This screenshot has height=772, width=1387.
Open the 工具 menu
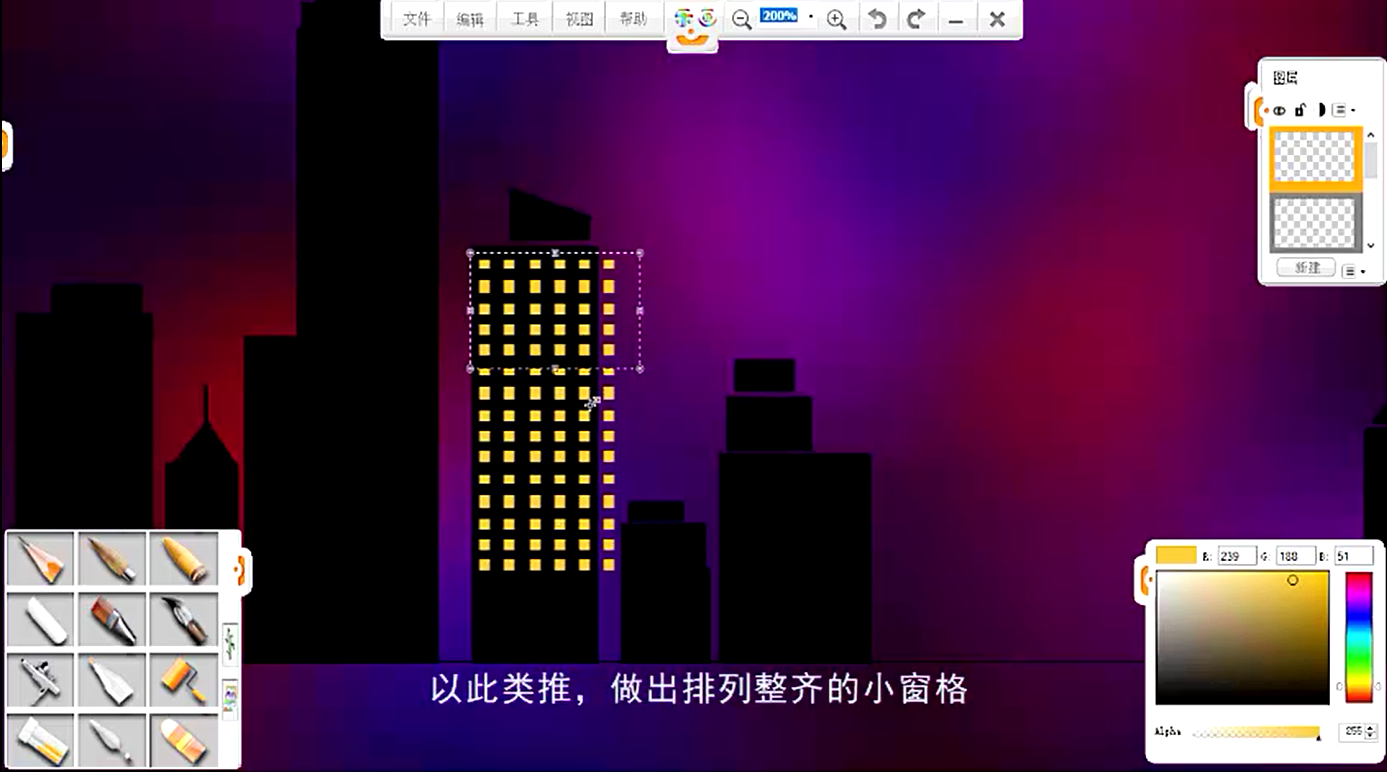(x=525, y=20)
